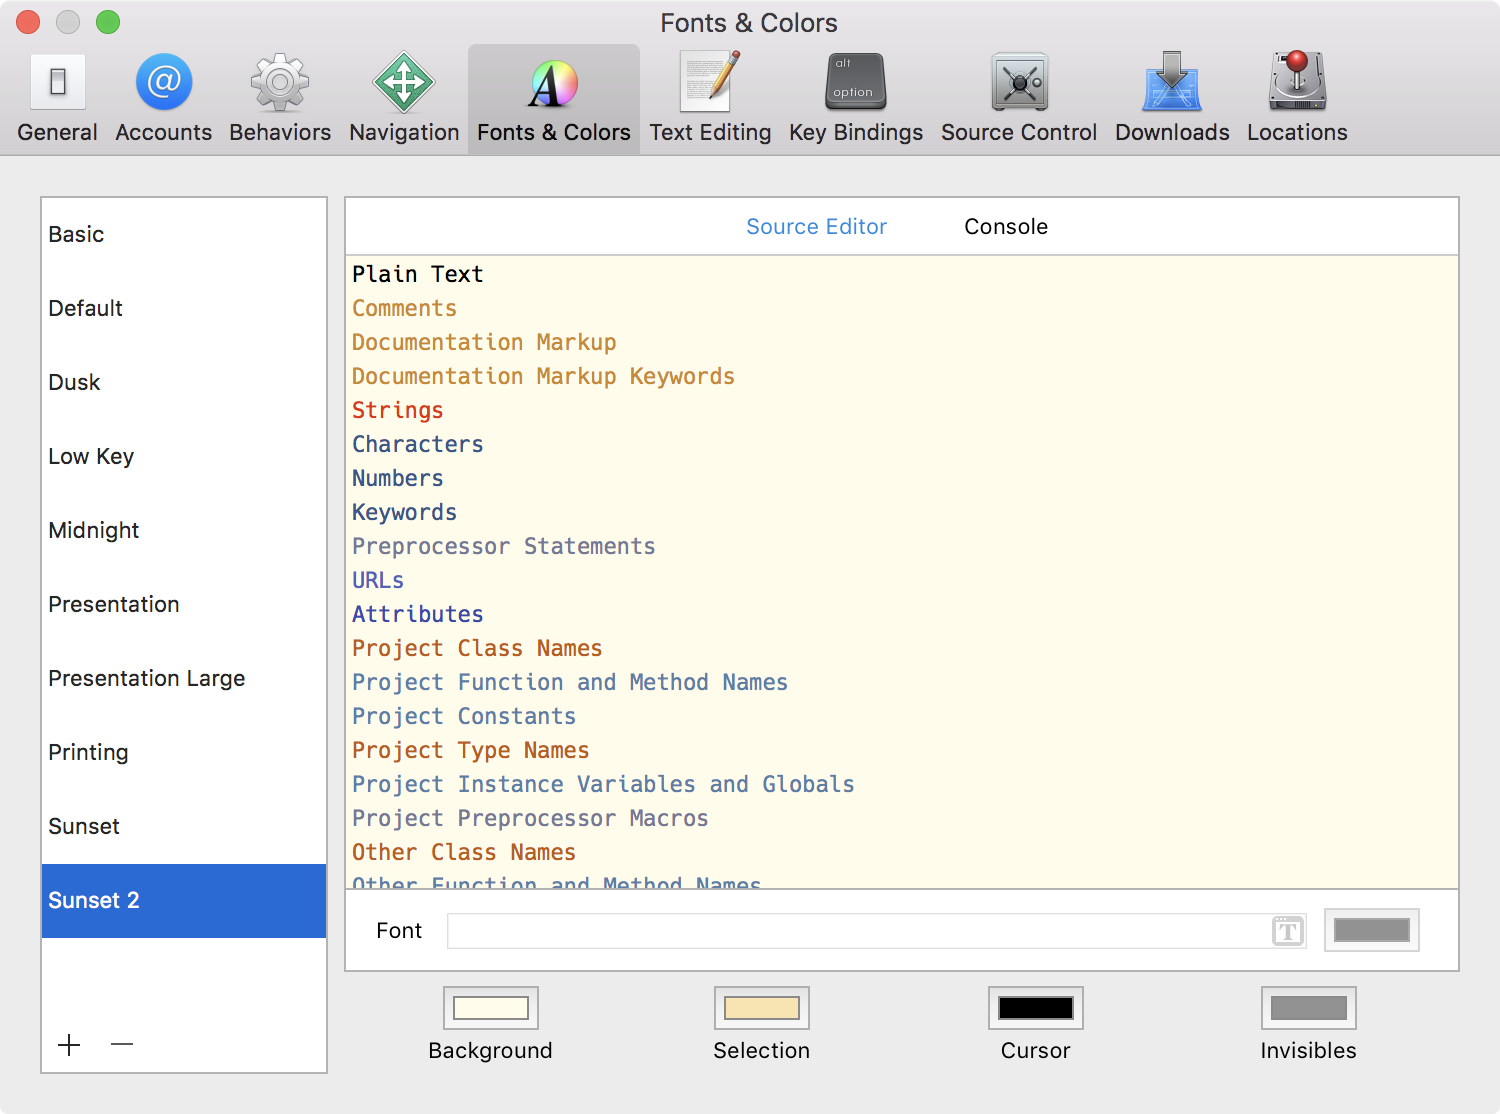The height and width of the screenshot is (1114, 1500).
Task: Add a new theme with plus button
Action: [x=69, y=1045]
